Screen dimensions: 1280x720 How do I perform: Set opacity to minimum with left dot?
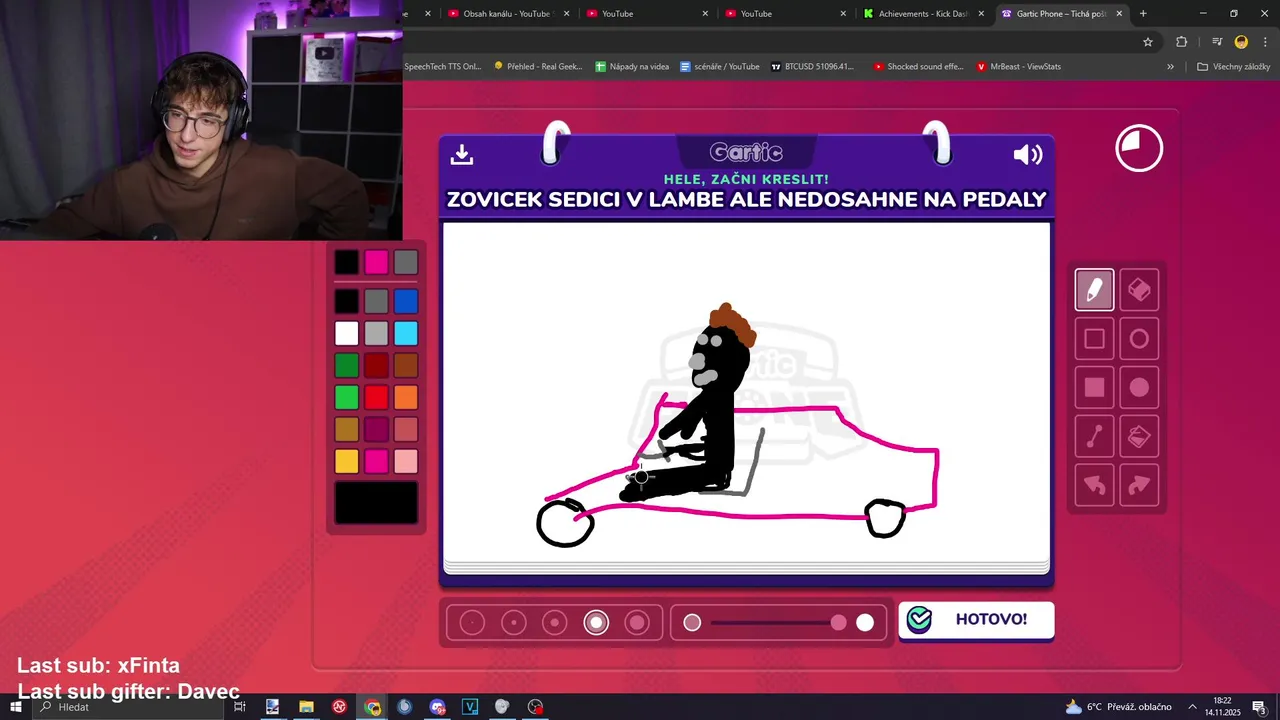pos(692,623)
